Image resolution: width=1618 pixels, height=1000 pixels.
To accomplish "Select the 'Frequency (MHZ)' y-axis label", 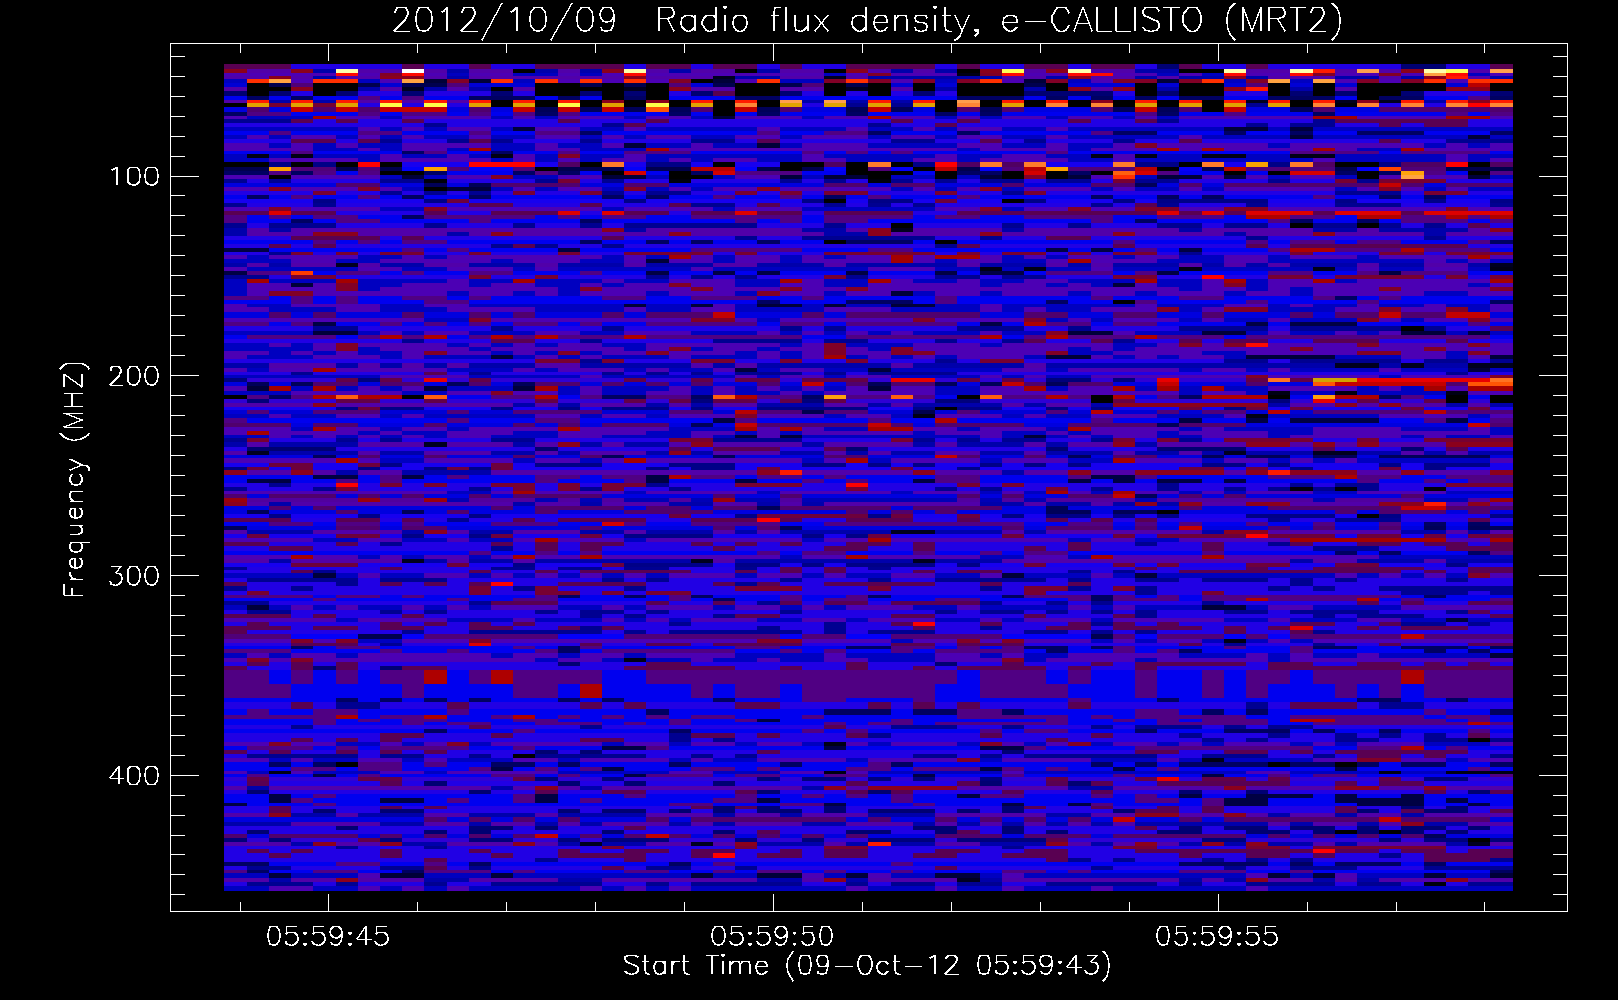I will pyautogui.click(x=75, y=479).
